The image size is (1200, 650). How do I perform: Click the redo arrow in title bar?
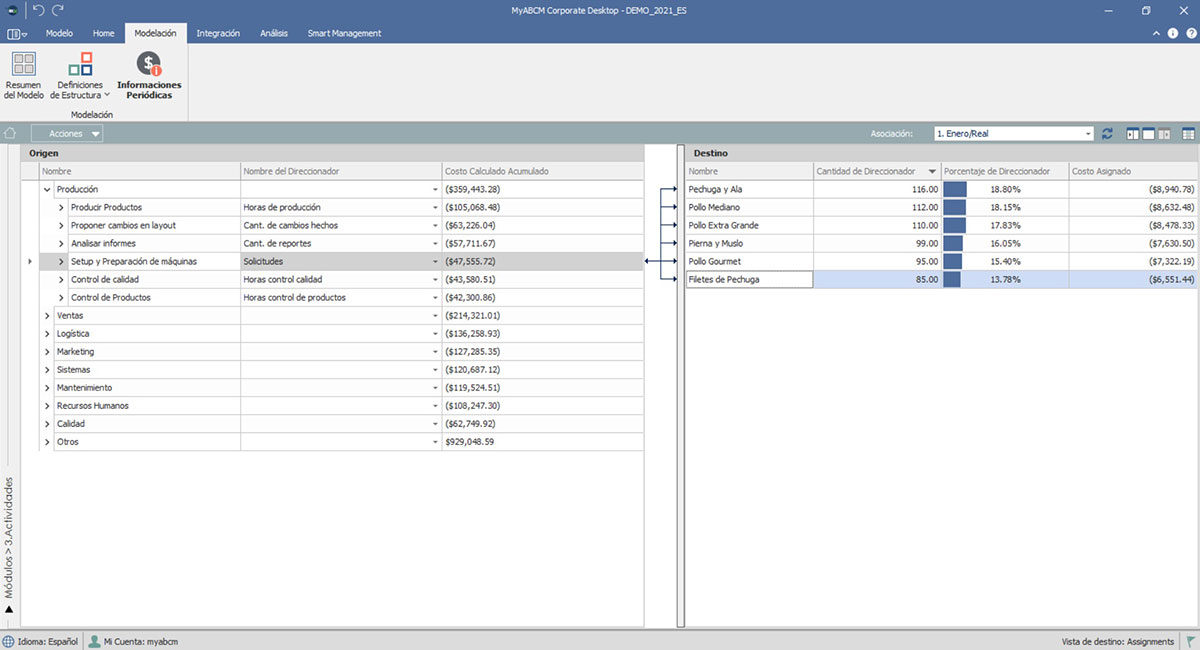(58, 10)
